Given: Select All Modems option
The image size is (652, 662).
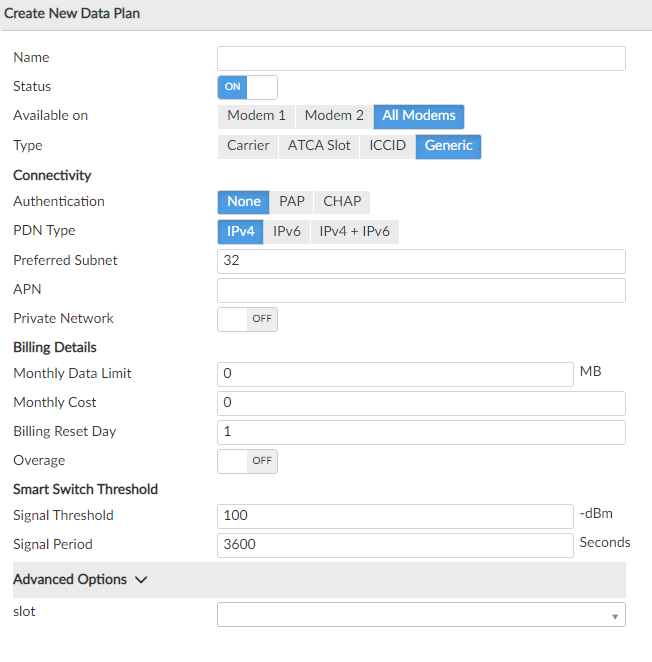Looking at the screenshot, I should pyautogui.click(x=419, y=116).
